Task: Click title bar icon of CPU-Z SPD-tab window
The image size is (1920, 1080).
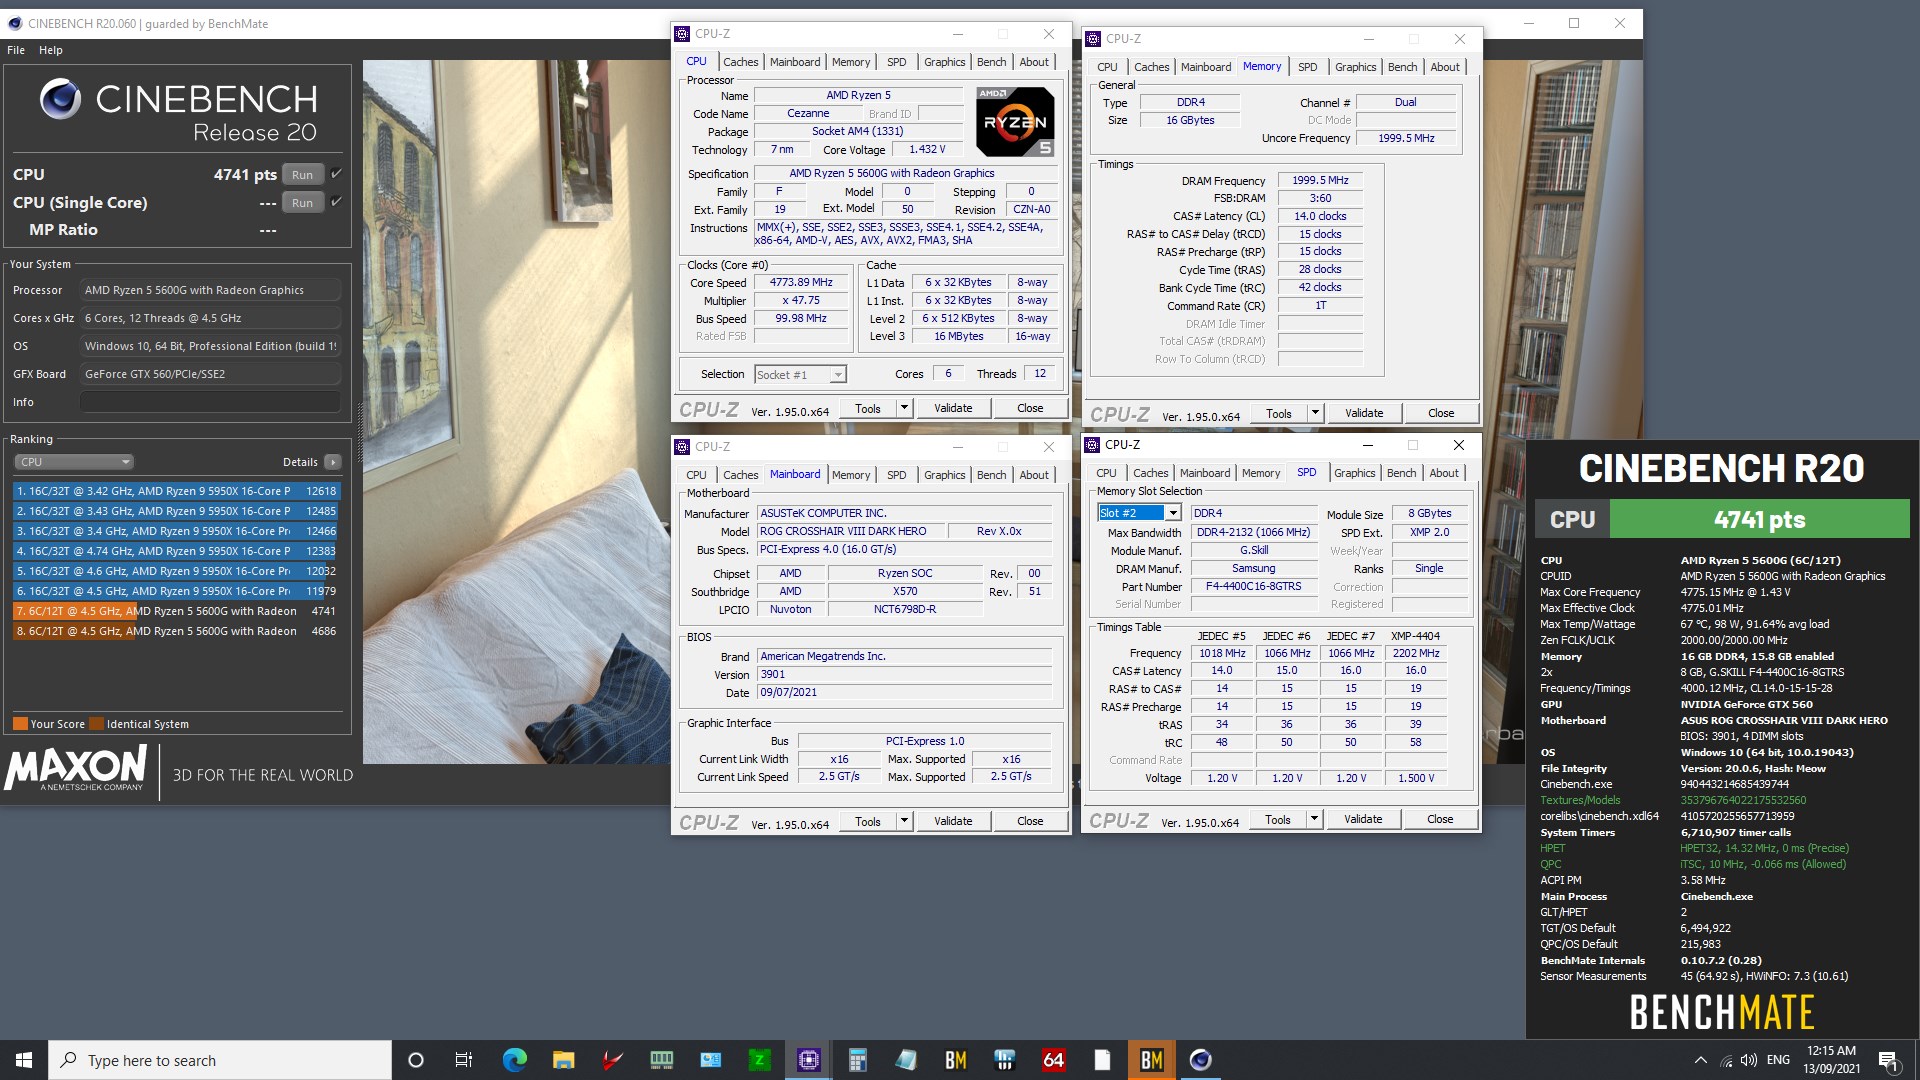Action: pyautogui.click(x=1092, y=445)
